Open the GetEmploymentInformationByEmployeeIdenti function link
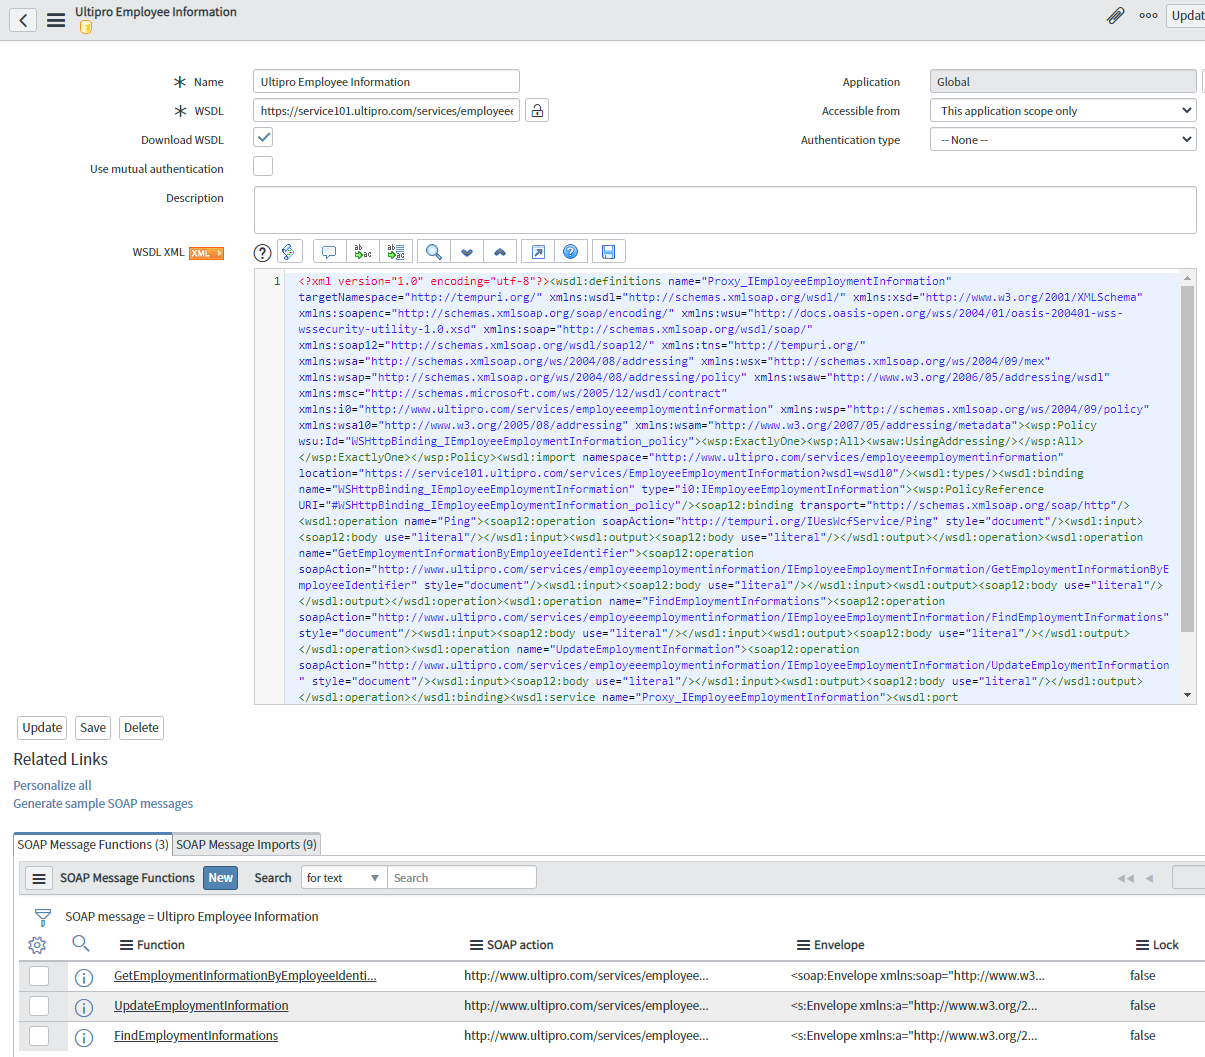Viewport: 1205px width, 1057px height. pyautogui.click(x=245, y=976)
